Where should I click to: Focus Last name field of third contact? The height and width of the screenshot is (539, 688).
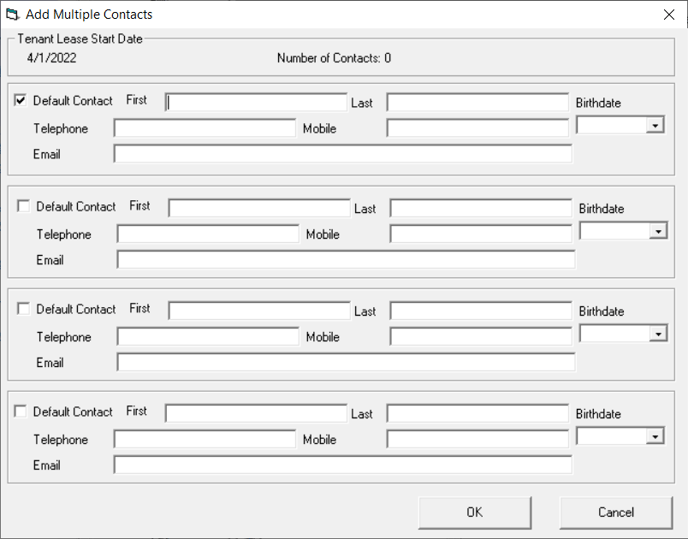[x=481, y=311]
